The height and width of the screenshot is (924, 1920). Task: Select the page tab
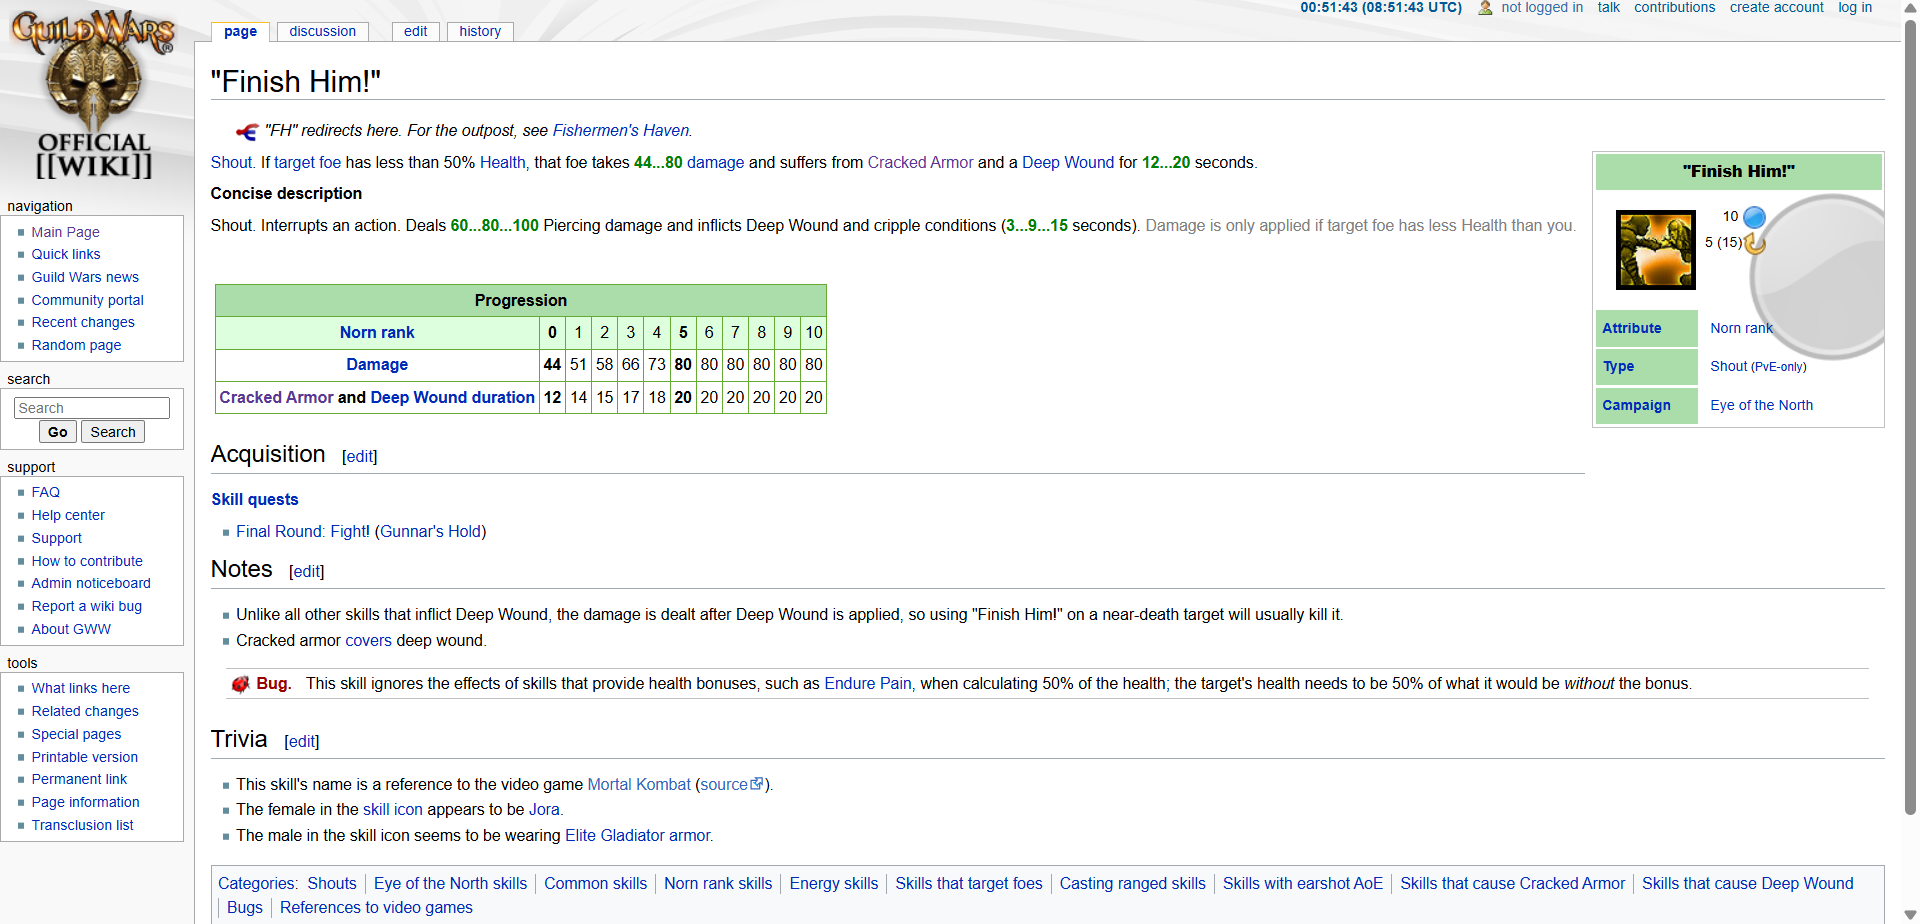coord(240,31)
